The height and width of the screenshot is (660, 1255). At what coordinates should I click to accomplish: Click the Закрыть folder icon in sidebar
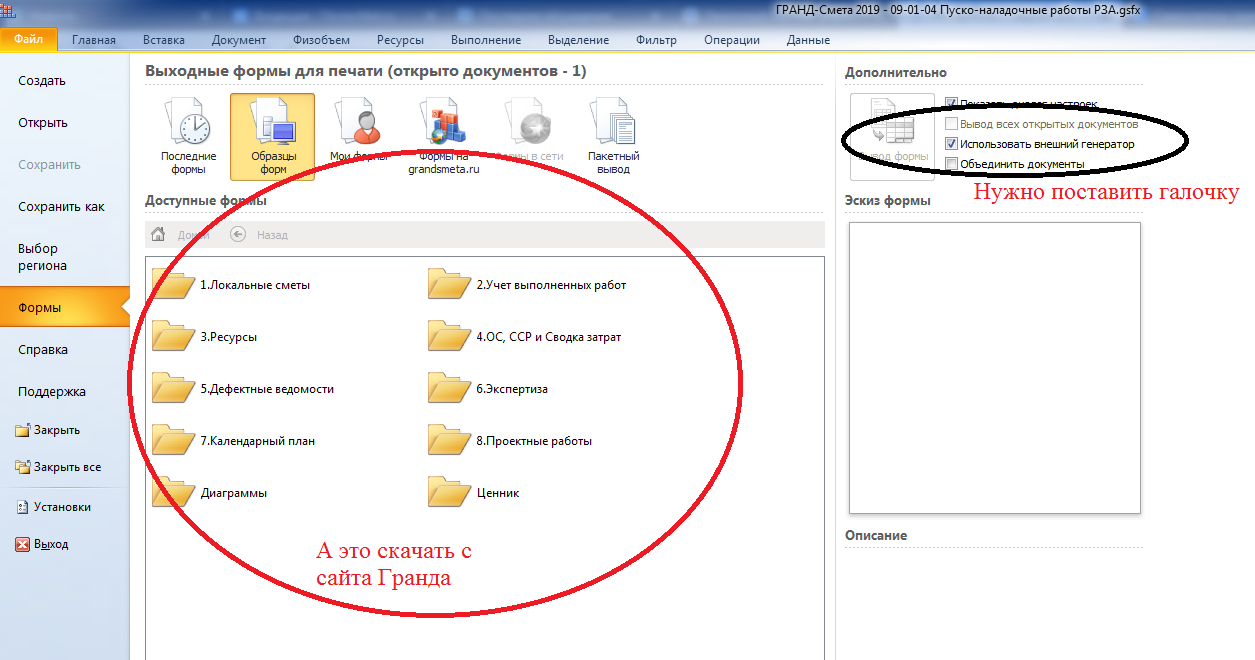pyautogui.click(x=23, y=430)
